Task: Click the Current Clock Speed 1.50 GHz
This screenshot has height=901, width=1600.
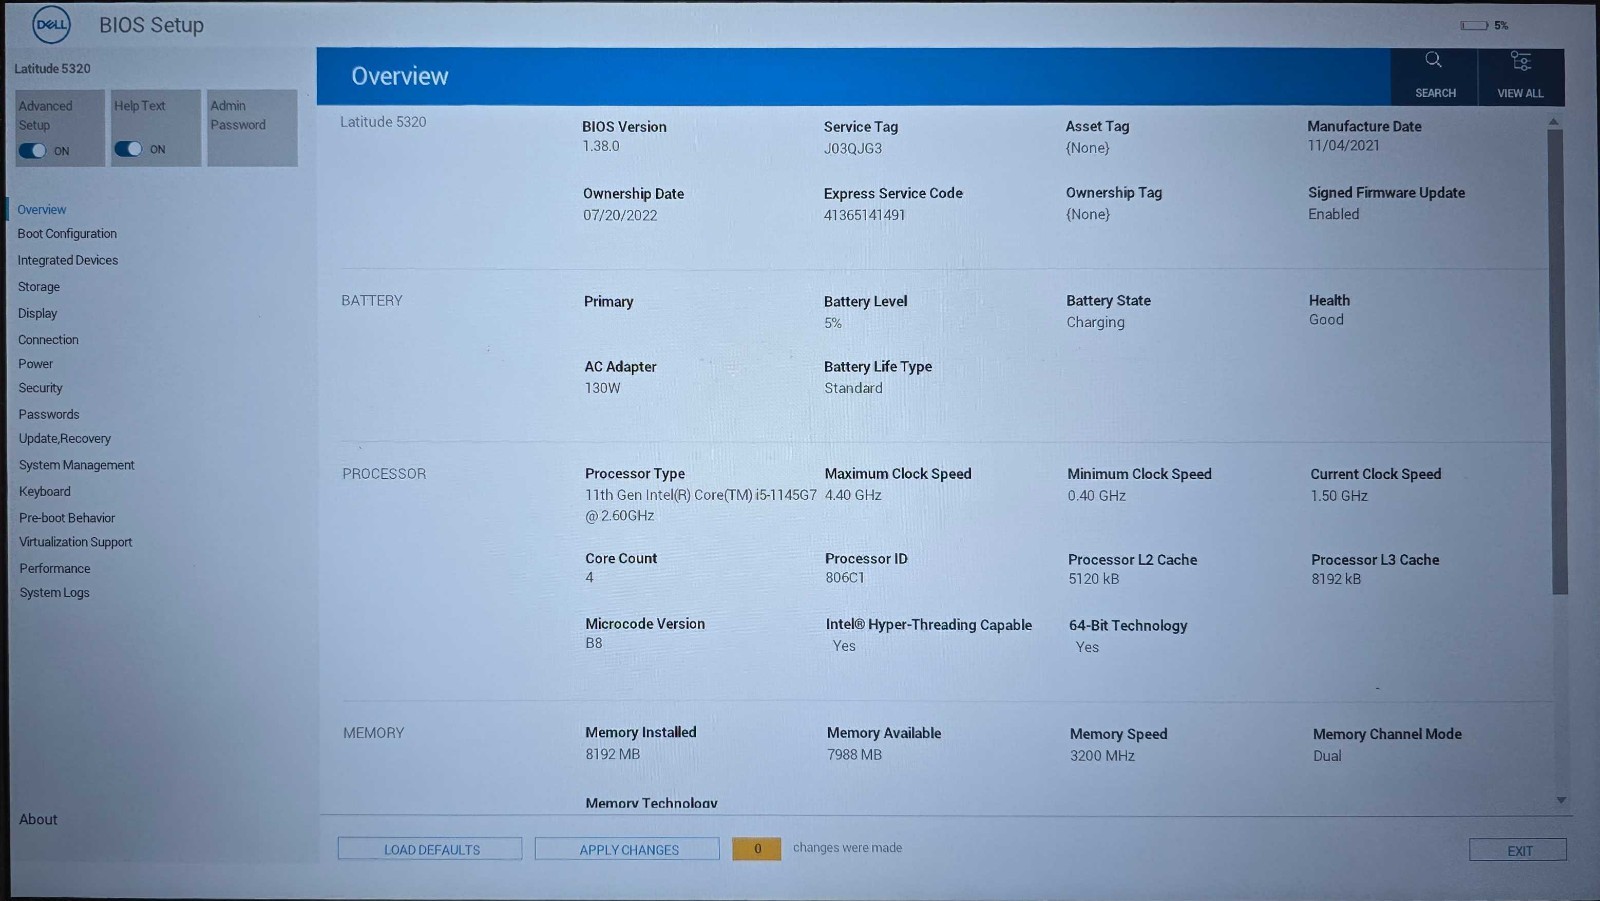Action: 1339,496
